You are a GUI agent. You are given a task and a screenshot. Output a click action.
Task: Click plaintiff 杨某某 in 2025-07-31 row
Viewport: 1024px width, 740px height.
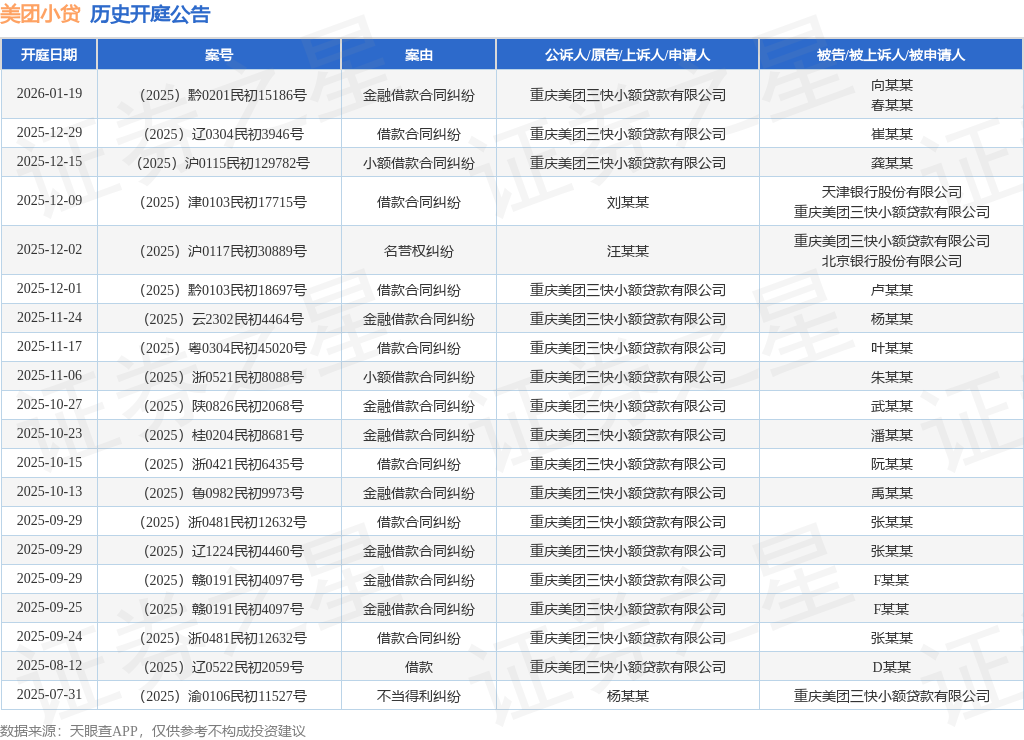pyautogui.click(x=628, y=696)
